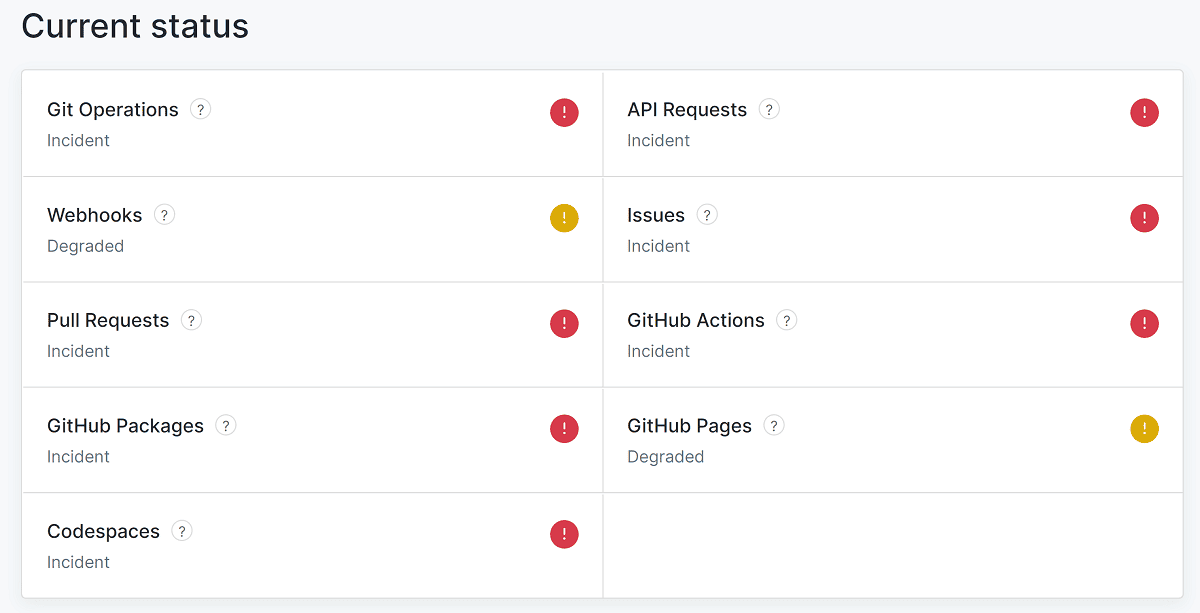Image resolution: width=1200 pixels, height=613 pixels.
Task: Click the Codespaces label
Action: pyautogui.click(x=103, y=532)
